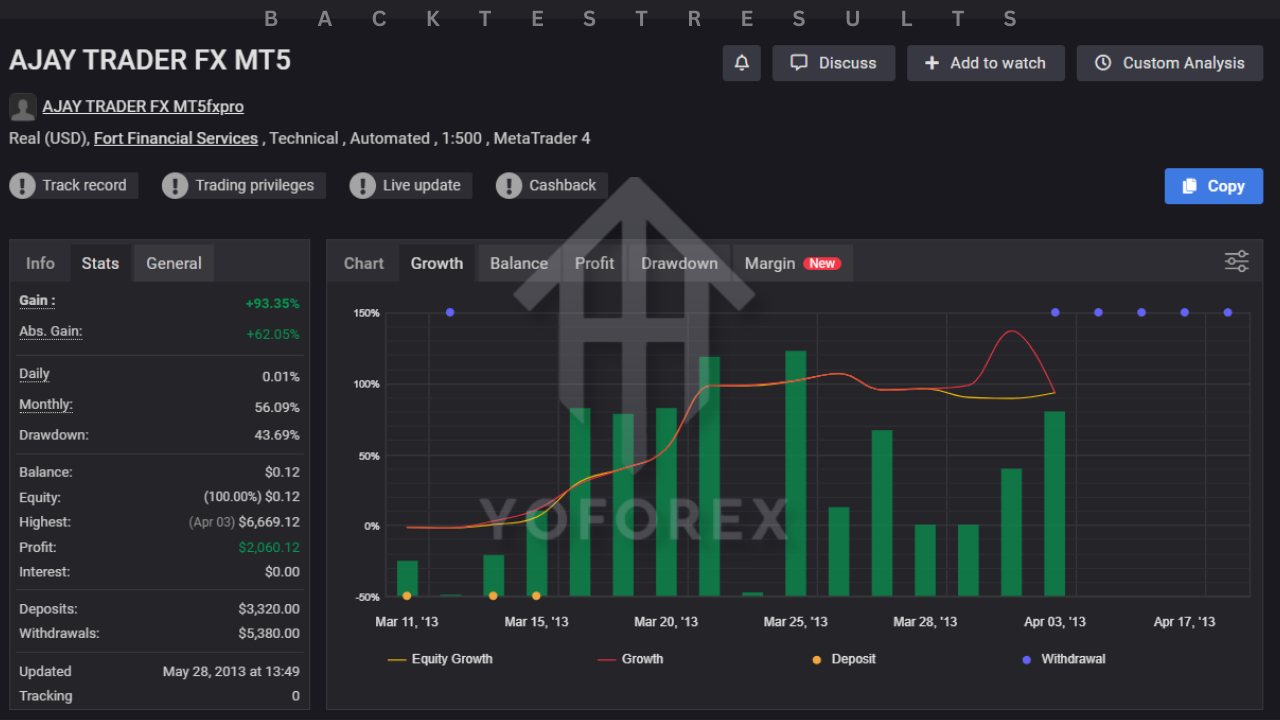
Task: Toggle Withdrawal legend entry
Action: 1064,659
